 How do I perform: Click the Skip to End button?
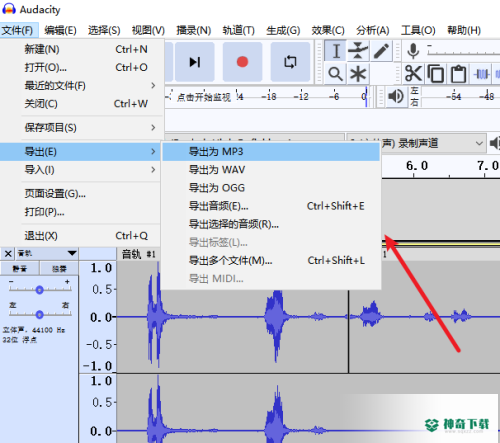(195, 62)
